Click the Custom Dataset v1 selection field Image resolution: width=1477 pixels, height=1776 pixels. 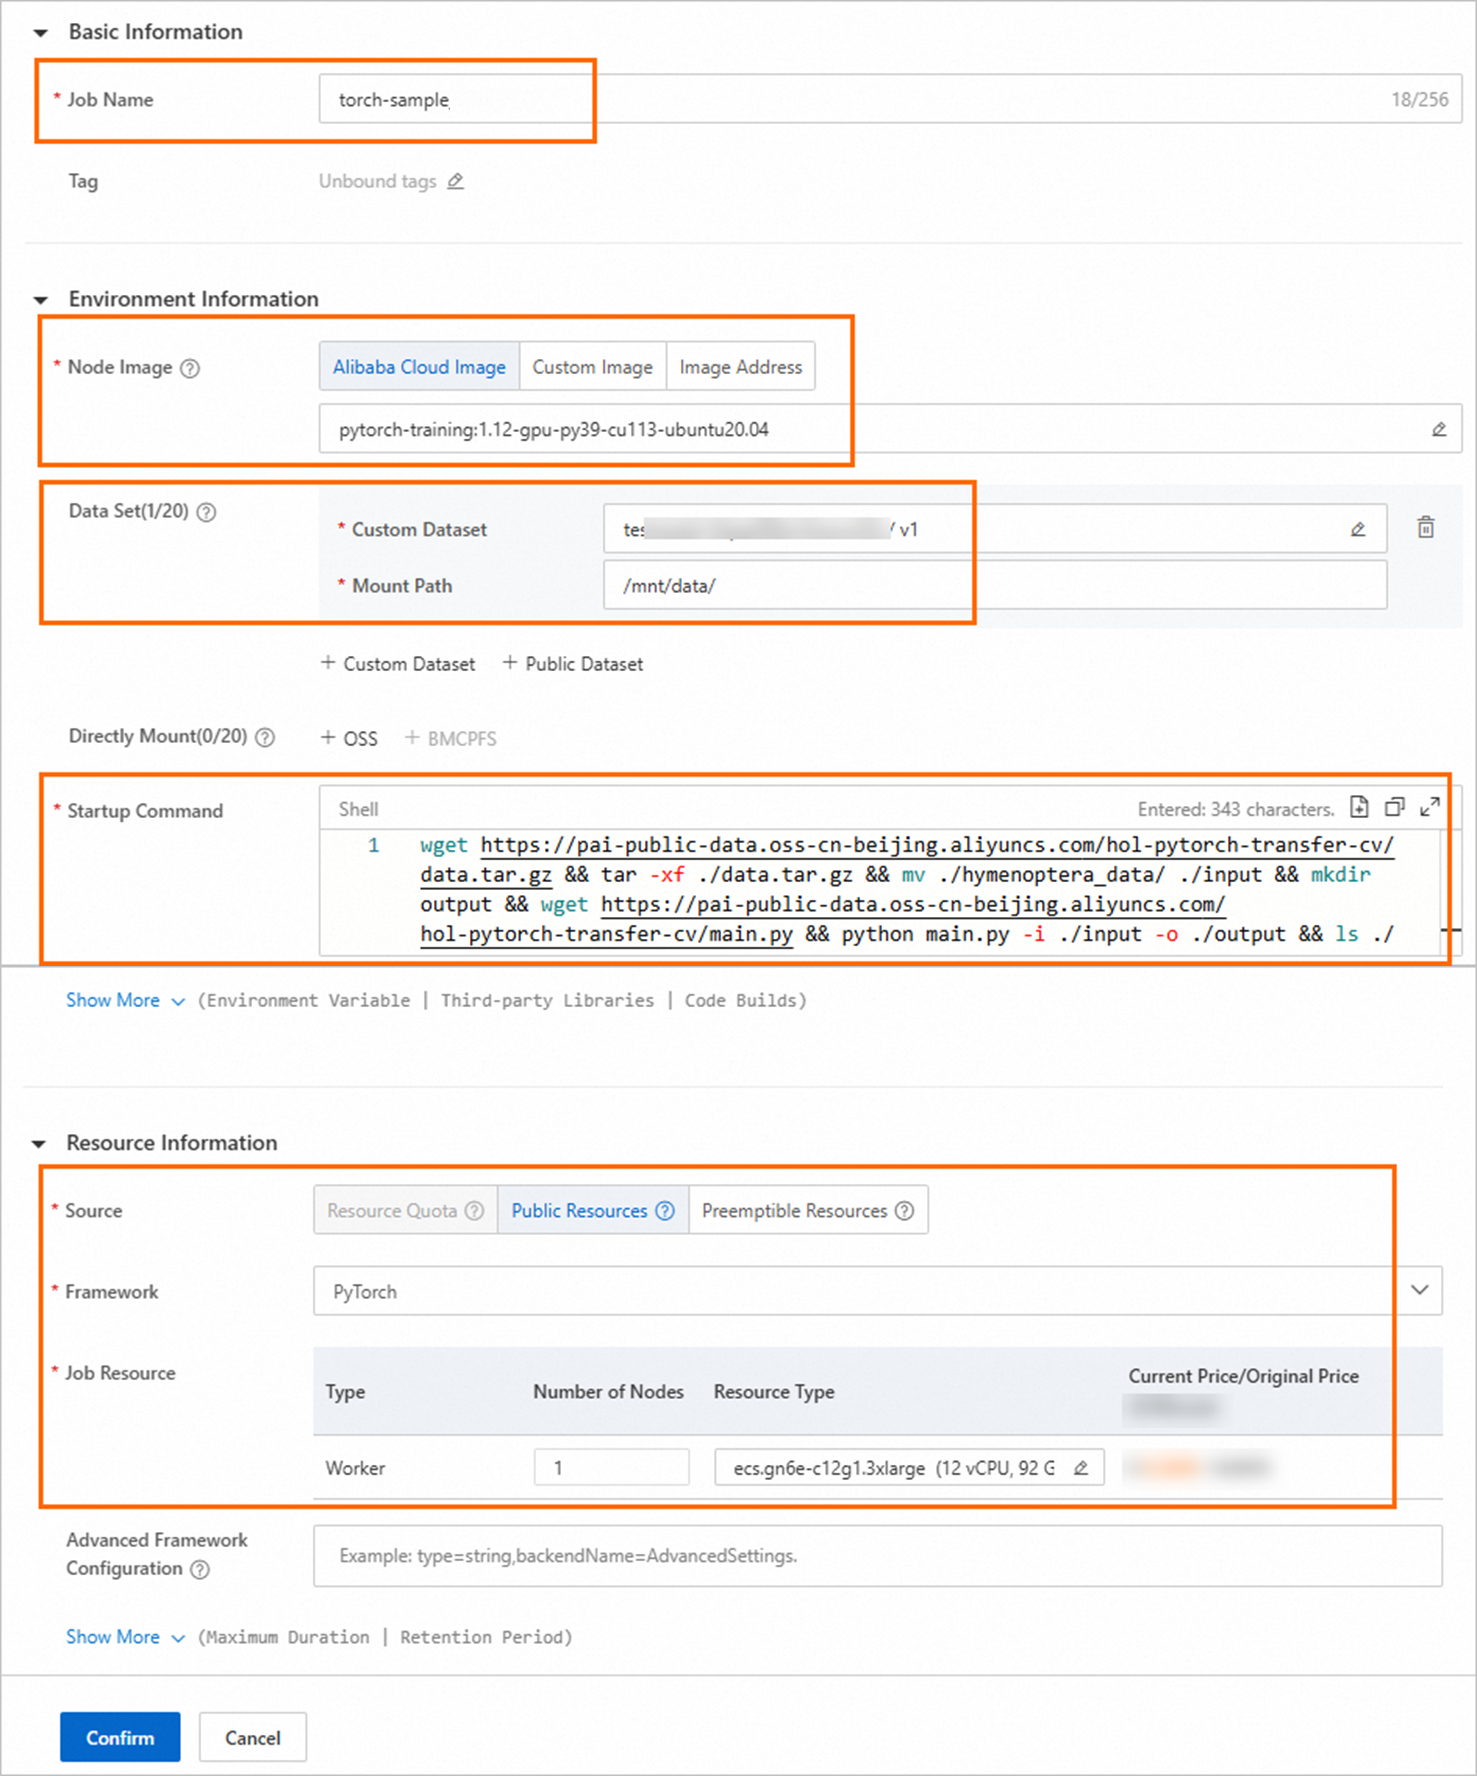[995, 528]
